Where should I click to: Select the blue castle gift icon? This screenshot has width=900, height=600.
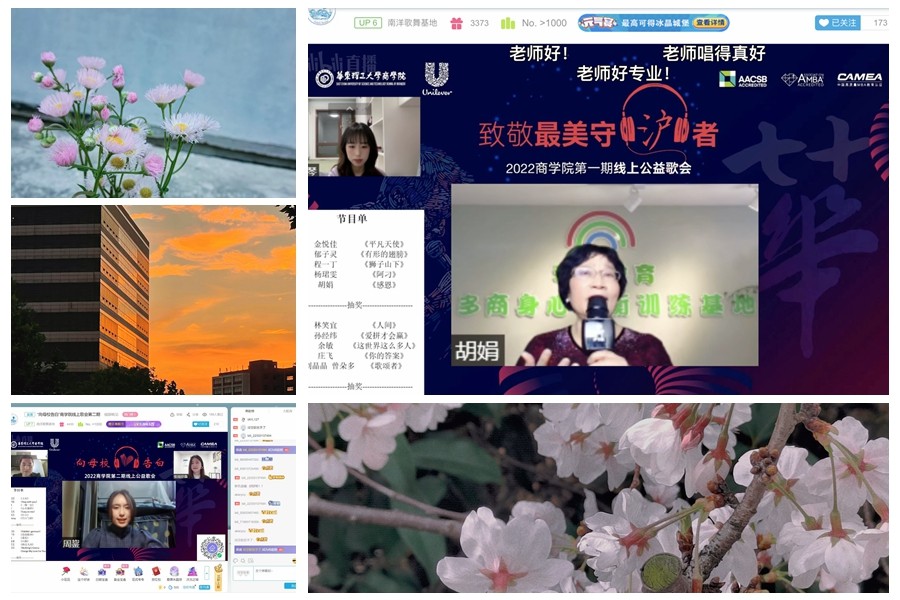(x=138, y=571)
